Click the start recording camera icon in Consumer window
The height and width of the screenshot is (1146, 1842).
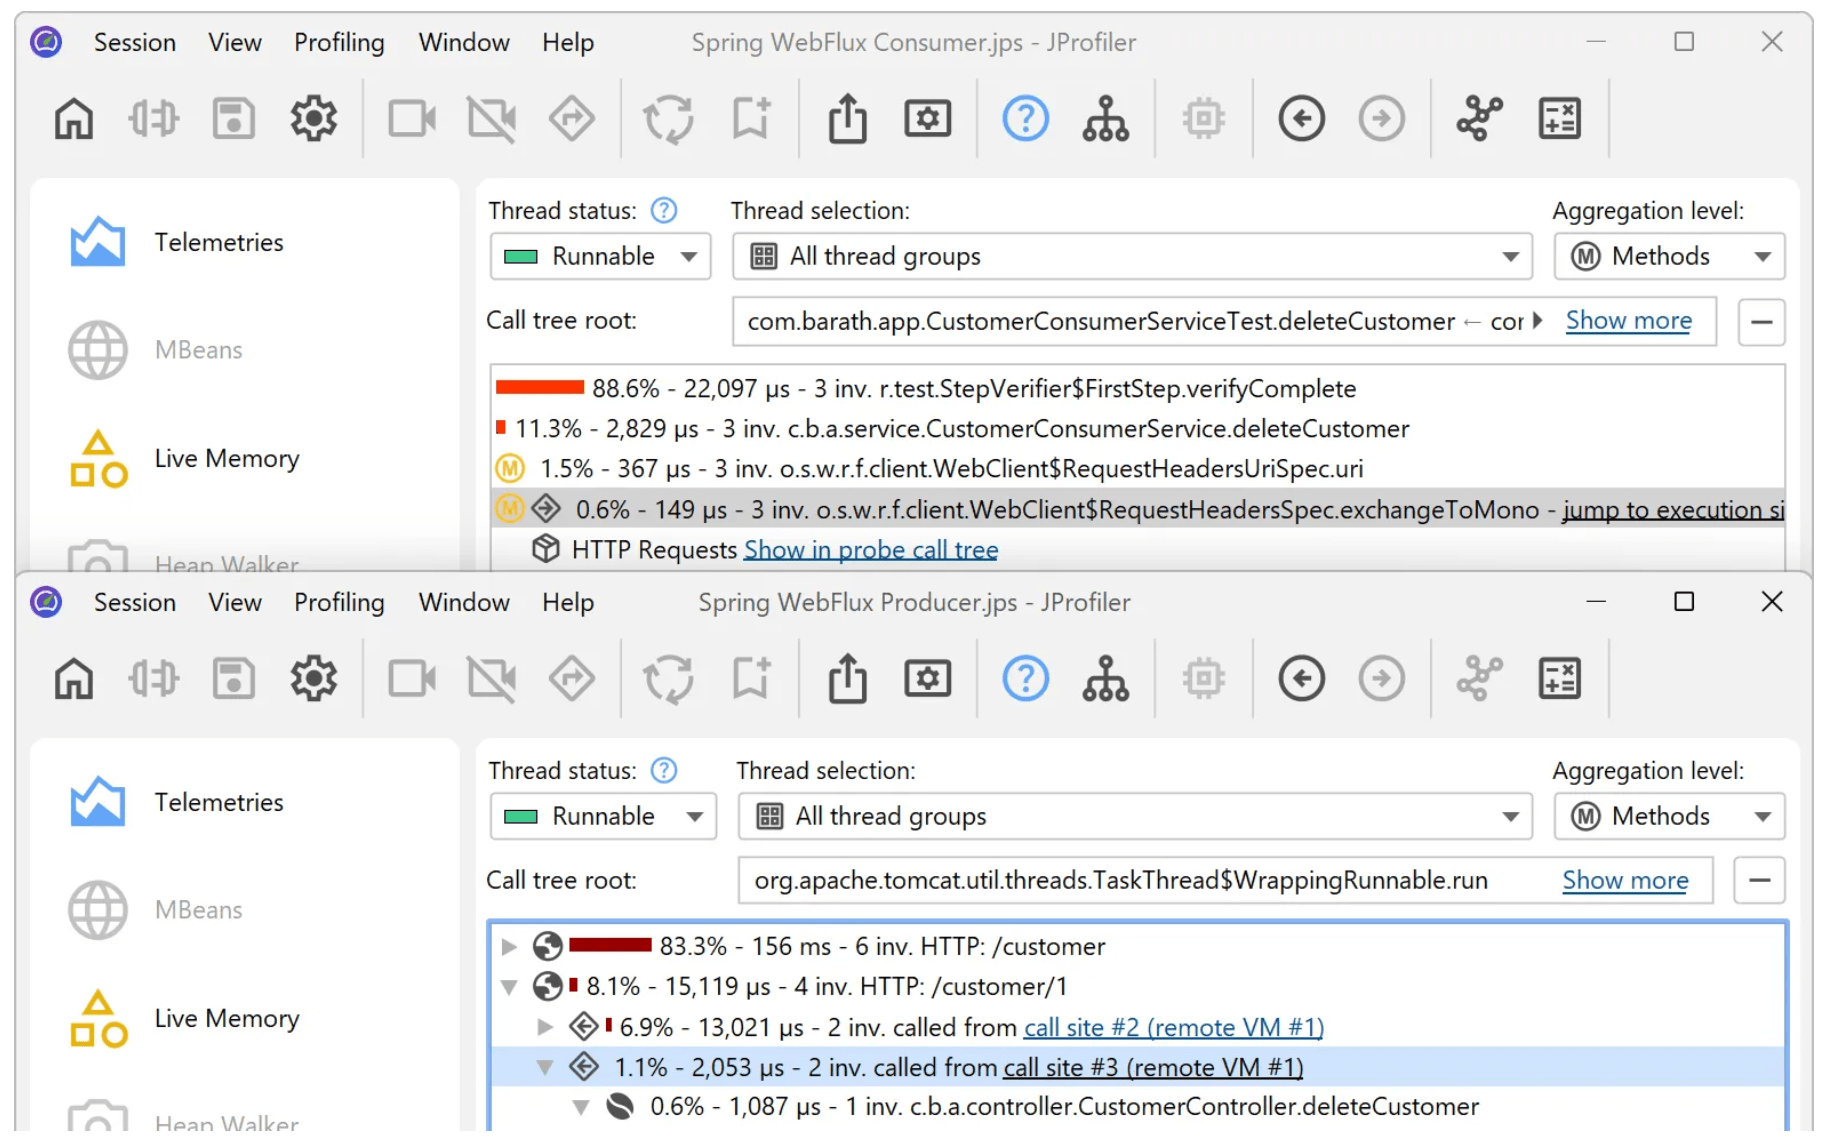412,119
